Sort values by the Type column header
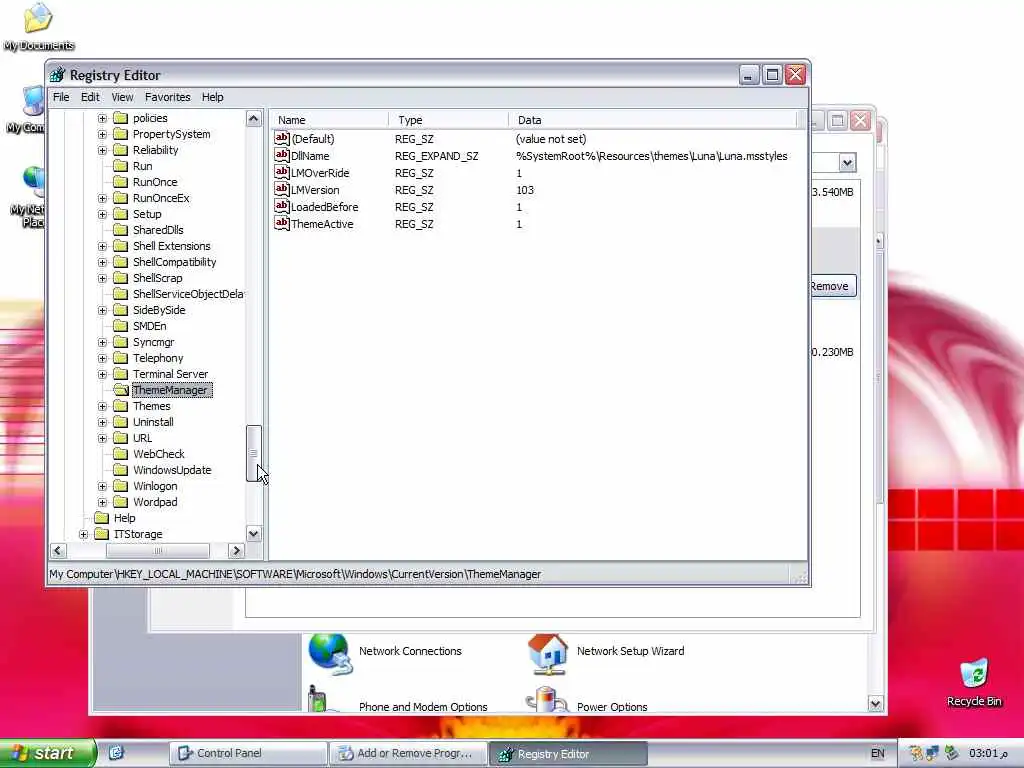The image size is (1024, 768). pyautogui.click(x=449, y=120)
